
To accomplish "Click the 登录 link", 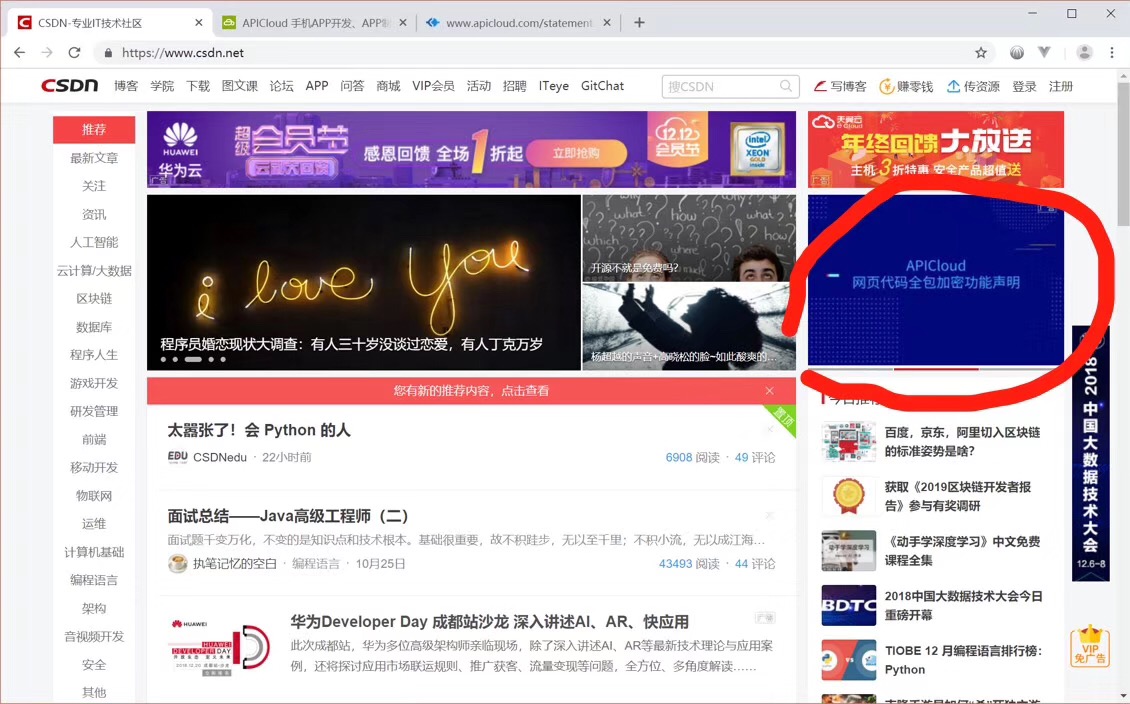I will pos(1024,87).
